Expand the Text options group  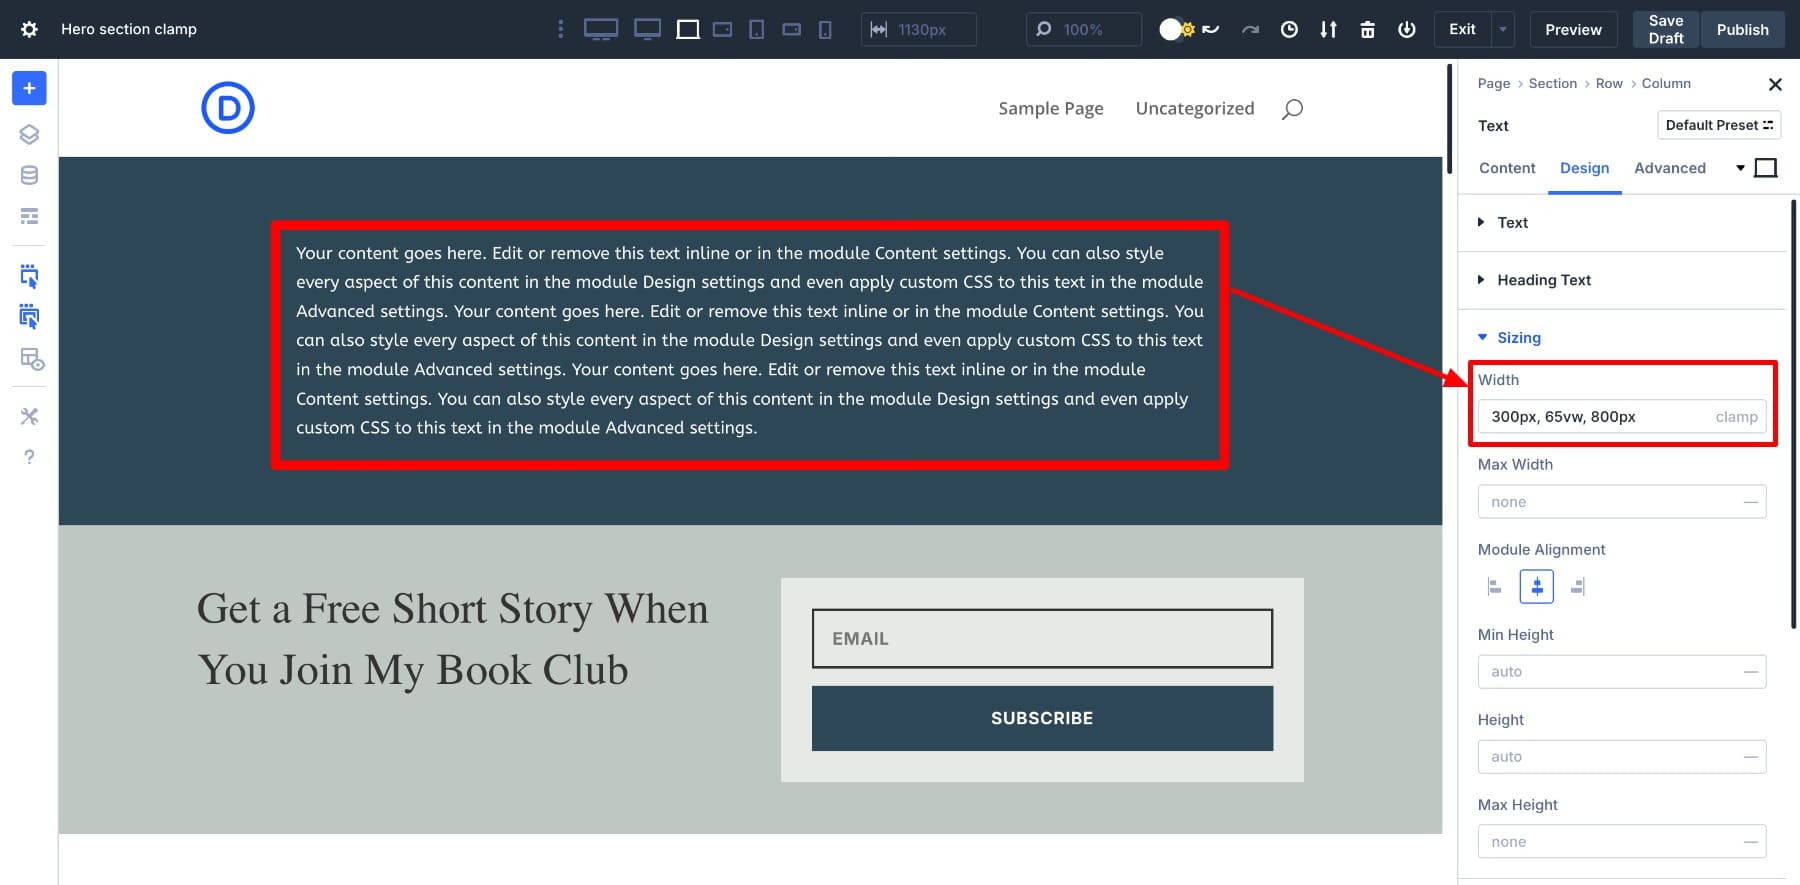1512,222
